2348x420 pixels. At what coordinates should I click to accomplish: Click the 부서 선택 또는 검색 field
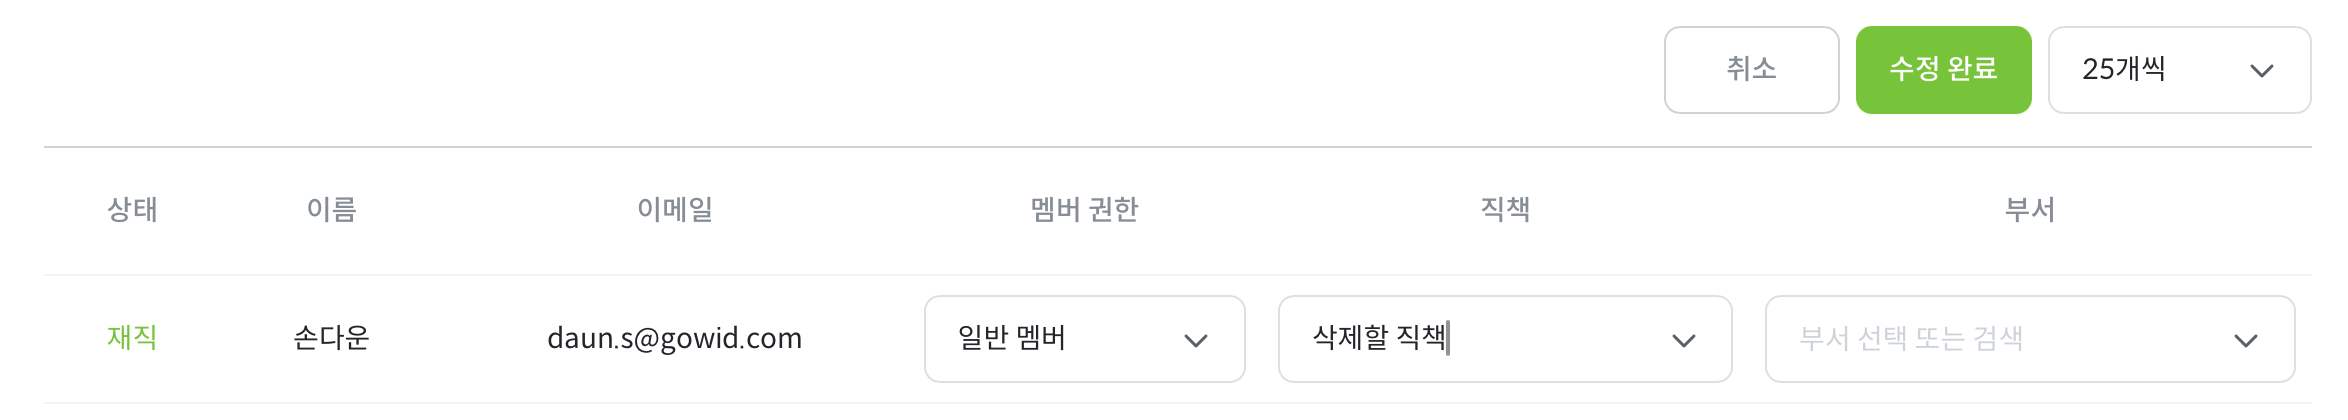tap(1990, 338)
